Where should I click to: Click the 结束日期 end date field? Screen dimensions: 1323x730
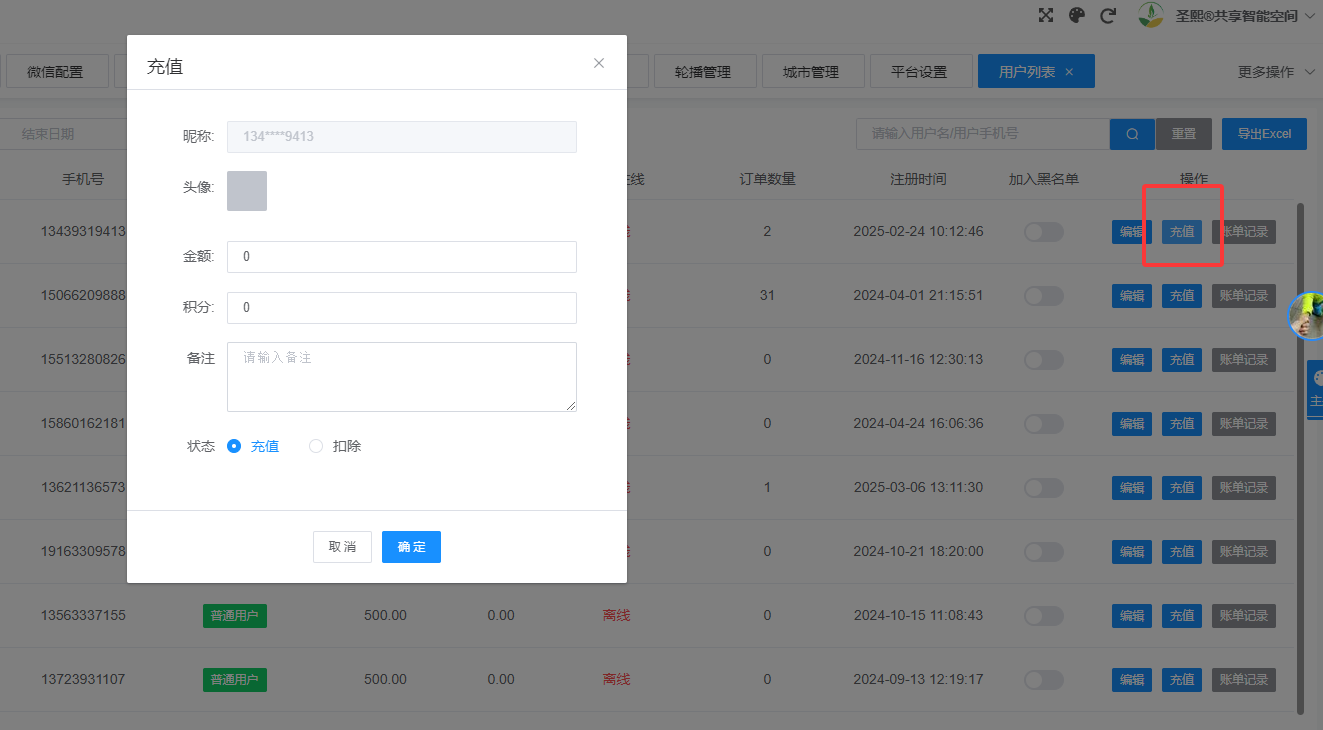tap(65, 134)
